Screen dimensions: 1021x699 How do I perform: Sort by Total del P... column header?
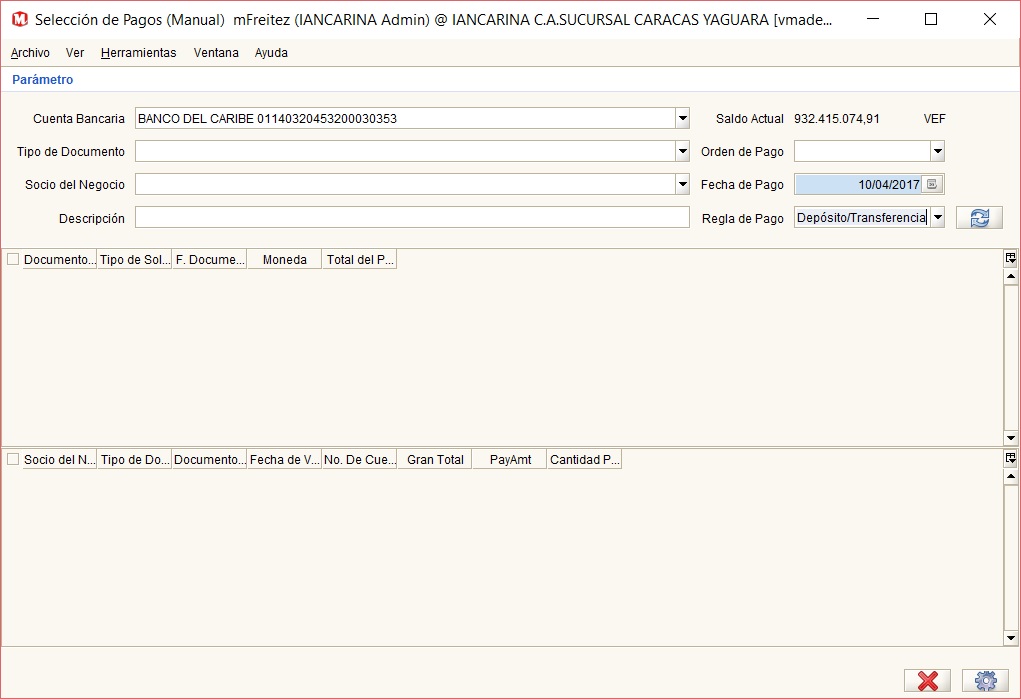[x=359, y=259]
